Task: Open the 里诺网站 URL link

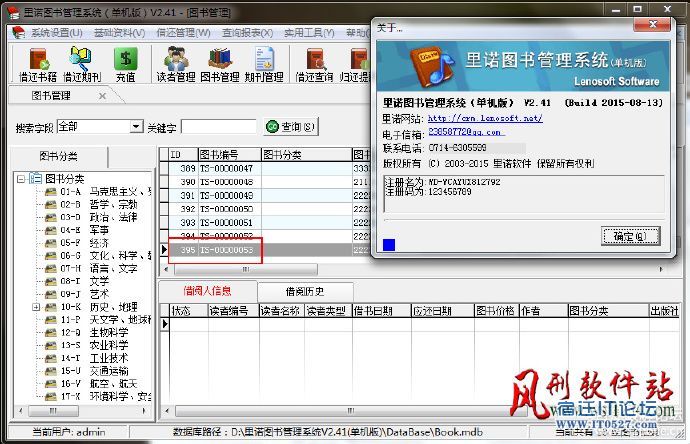Action: point(485,118)
